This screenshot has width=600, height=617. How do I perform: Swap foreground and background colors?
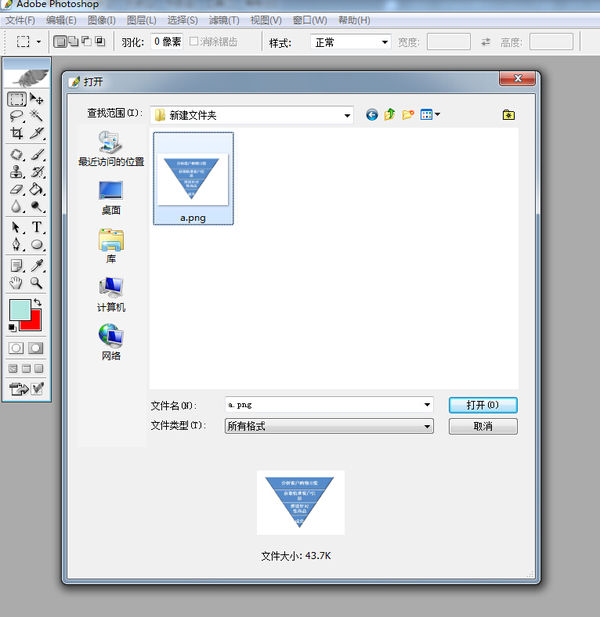coord(37,303)
